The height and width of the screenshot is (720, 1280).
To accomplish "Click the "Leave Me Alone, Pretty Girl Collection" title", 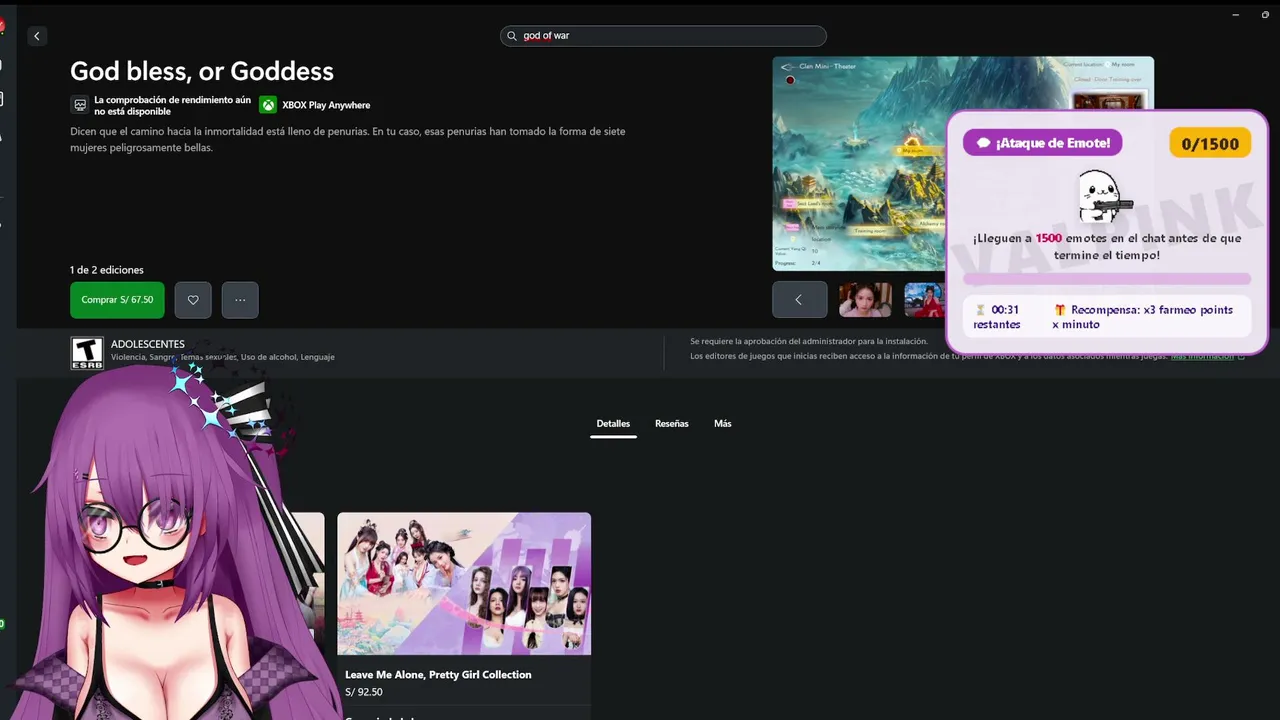I will [x=438, y=675].
